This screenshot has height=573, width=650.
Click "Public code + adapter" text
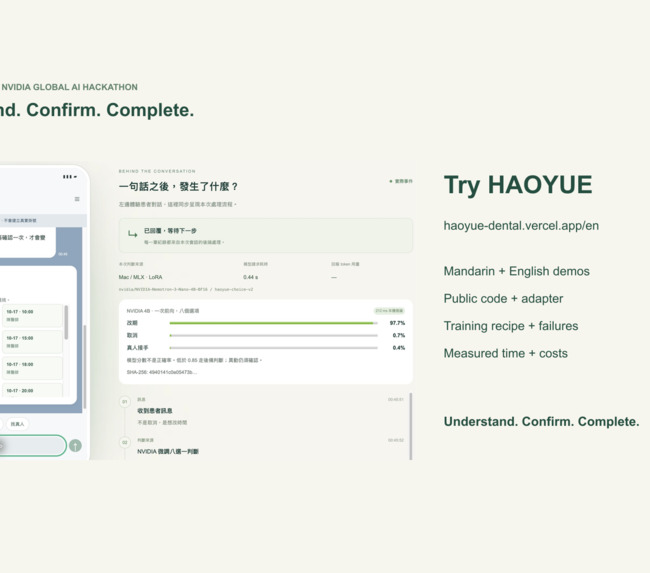(503, 299)
